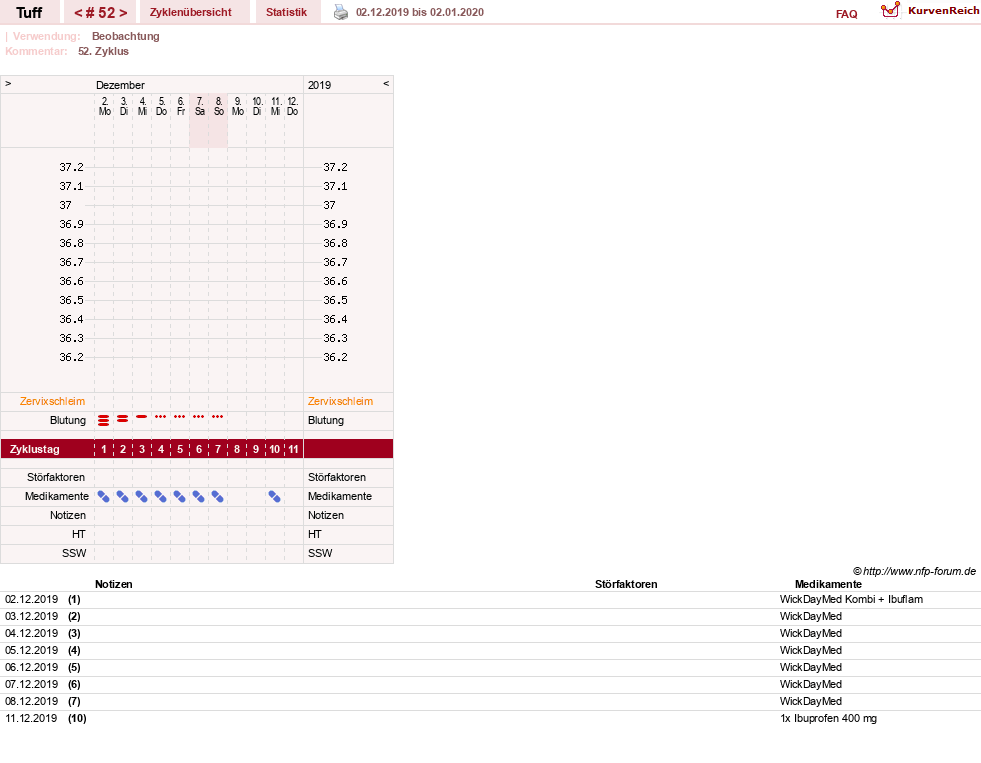Click the left Blutung row label

tap(68, 420)
